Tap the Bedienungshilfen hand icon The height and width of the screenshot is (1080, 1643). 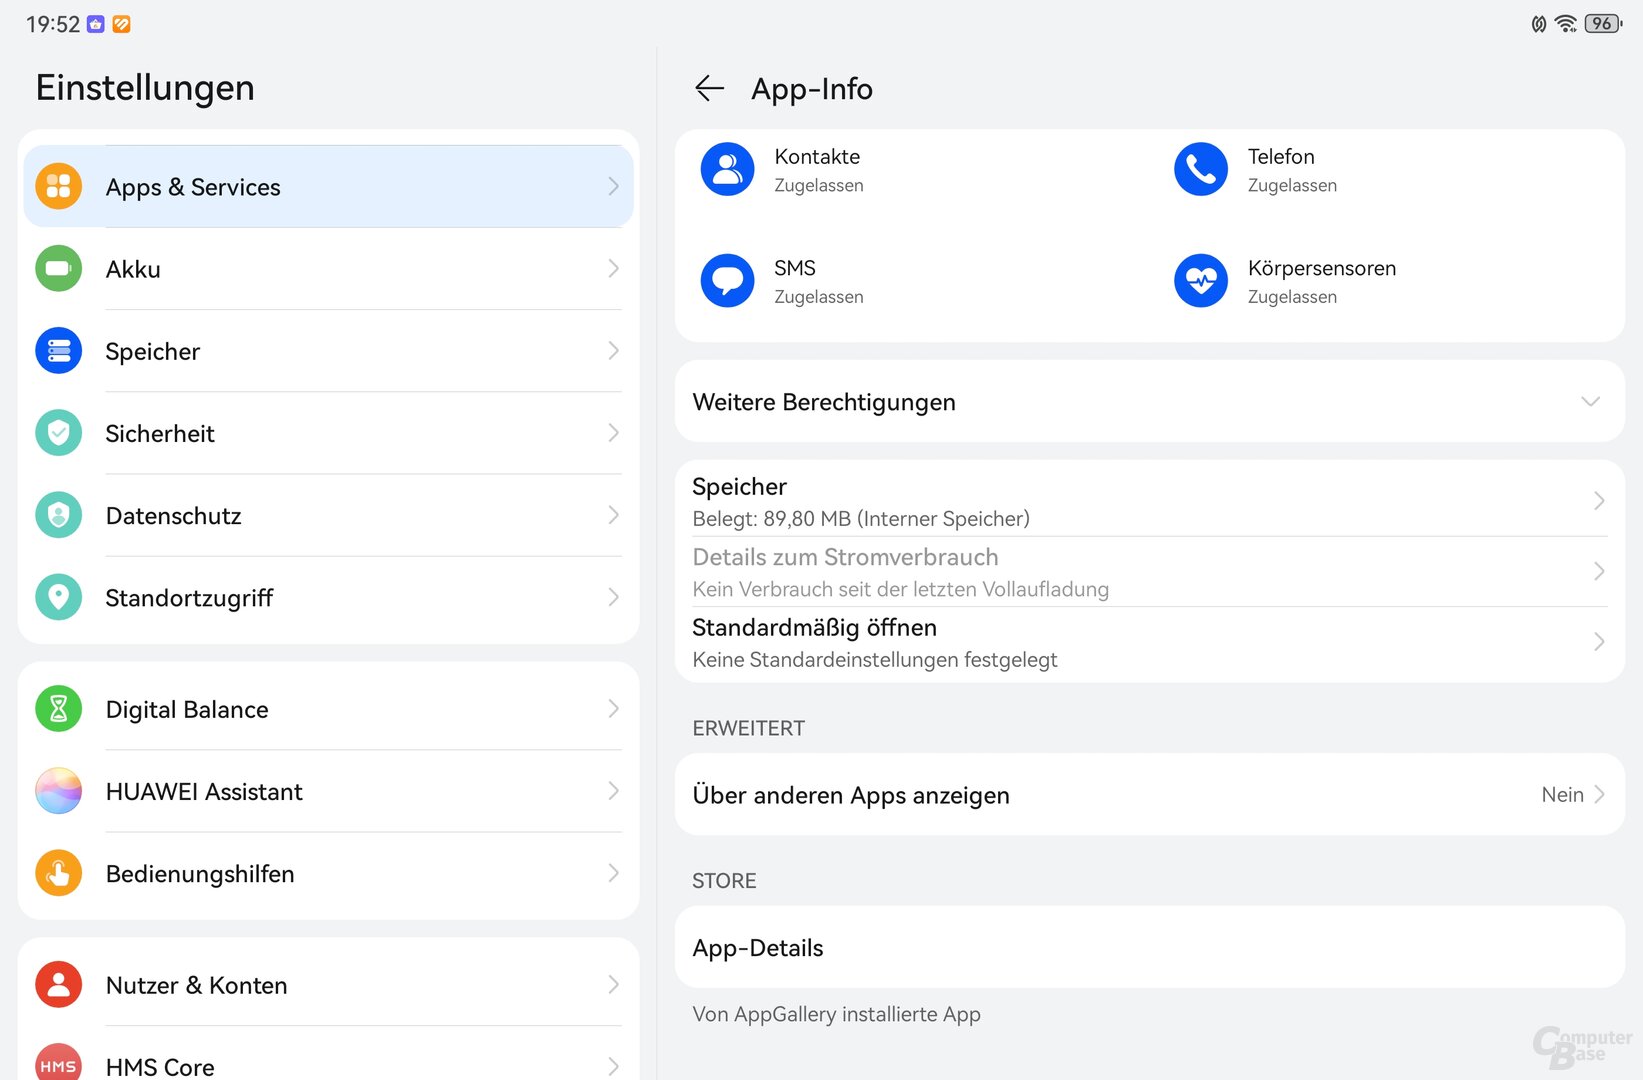[x=59, y=873]
